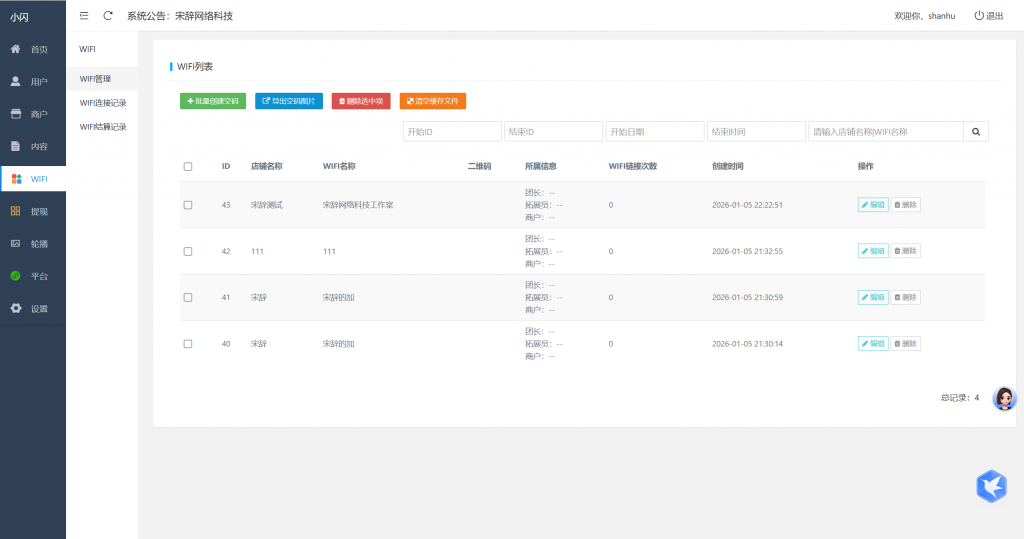Click the green 批量创建空码 button
The width and height of the screenshot is (1024, 539).
213,101
